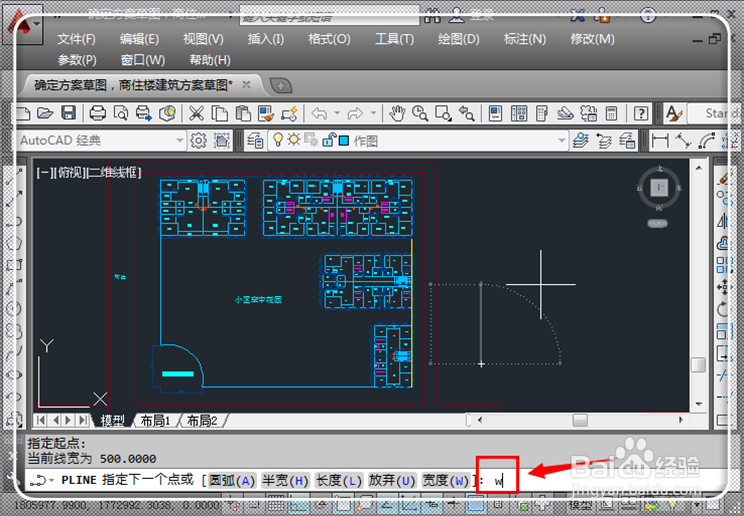Select the Zoom Realtime magnifier
The height and width of the screenshot is (516, 744).
[x=420, y=113]
